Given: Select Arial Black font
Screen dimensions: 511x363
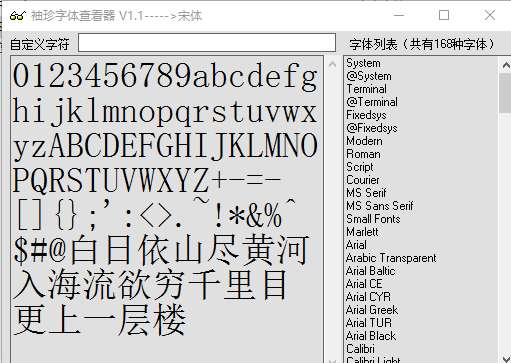Looking at the screenshot, I should coord(371,336).
